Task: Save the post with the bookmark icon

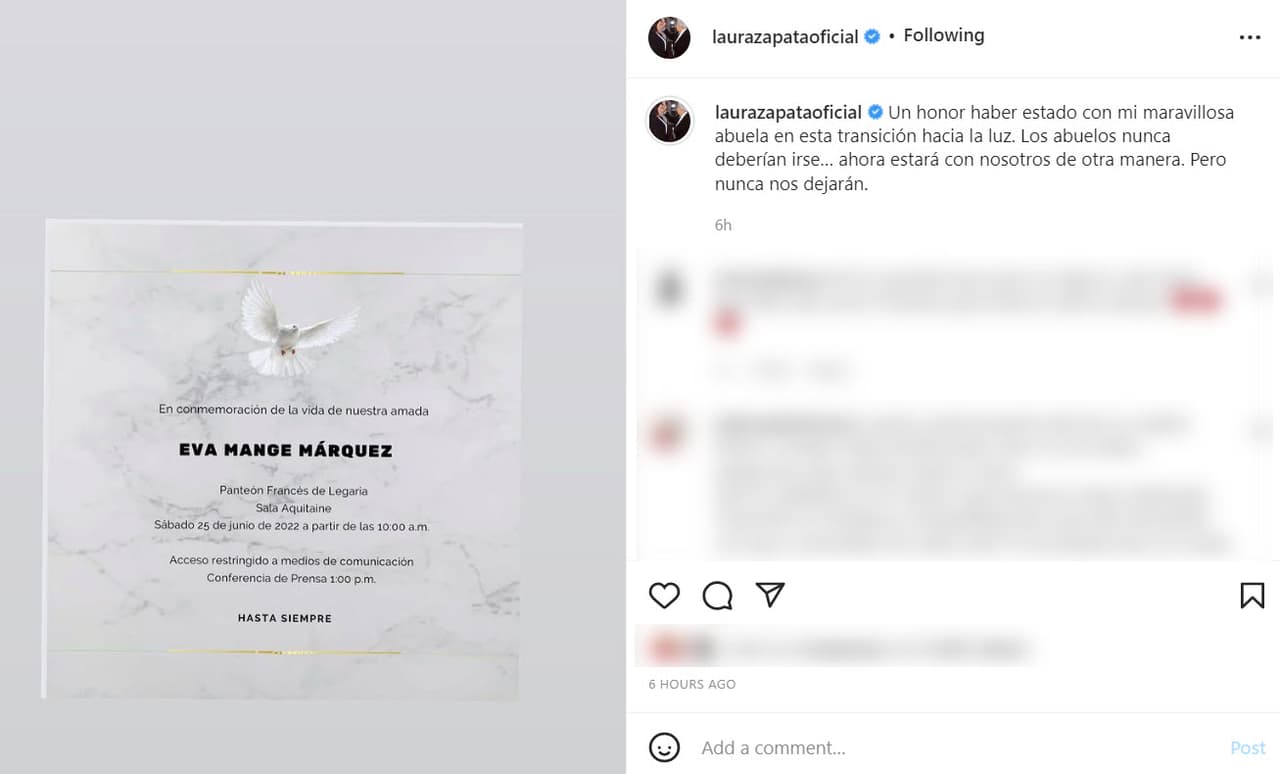Action: 1252,595
